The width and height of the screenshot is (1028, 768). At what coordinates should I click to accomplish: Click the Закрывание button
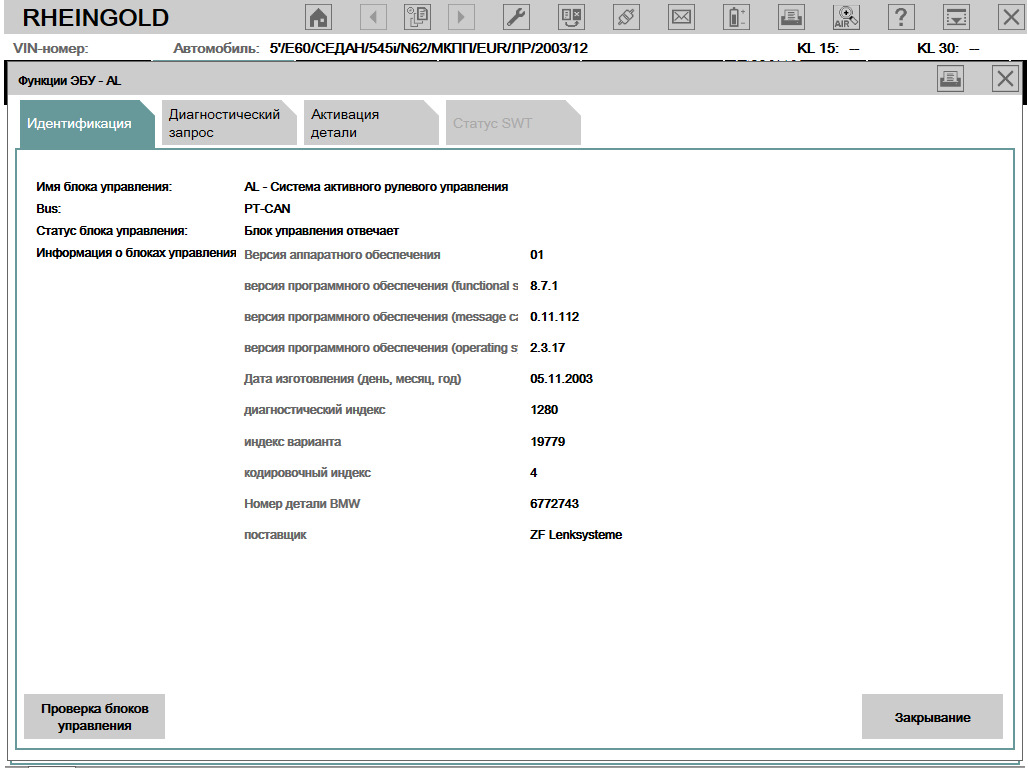pos(932,717)
